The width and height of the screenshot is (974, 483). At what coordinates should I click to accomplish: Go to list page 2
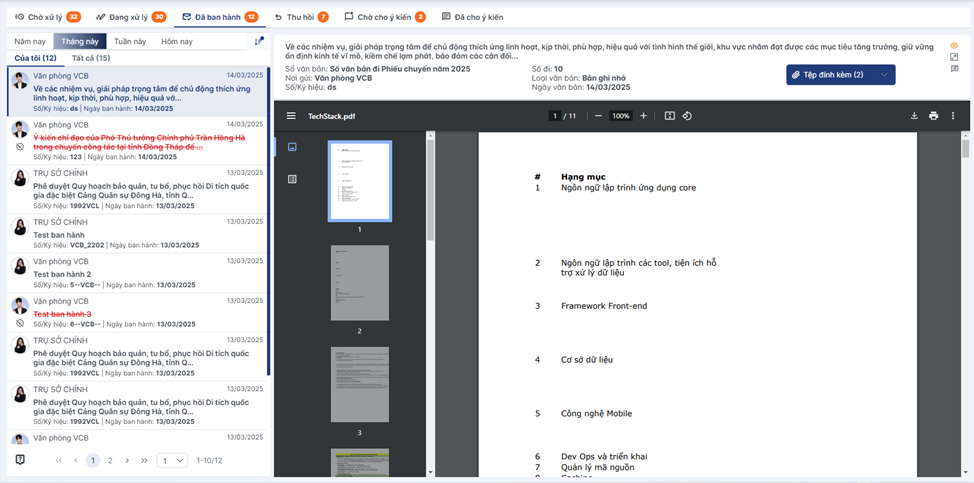tap(110, 461)
